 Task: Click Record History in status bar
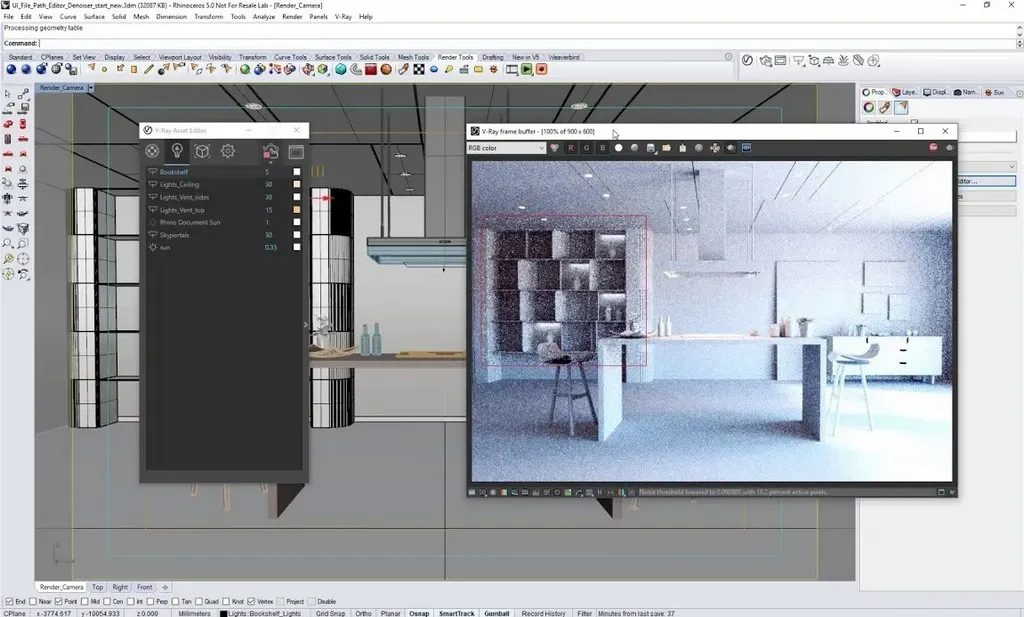coord(543,613)
